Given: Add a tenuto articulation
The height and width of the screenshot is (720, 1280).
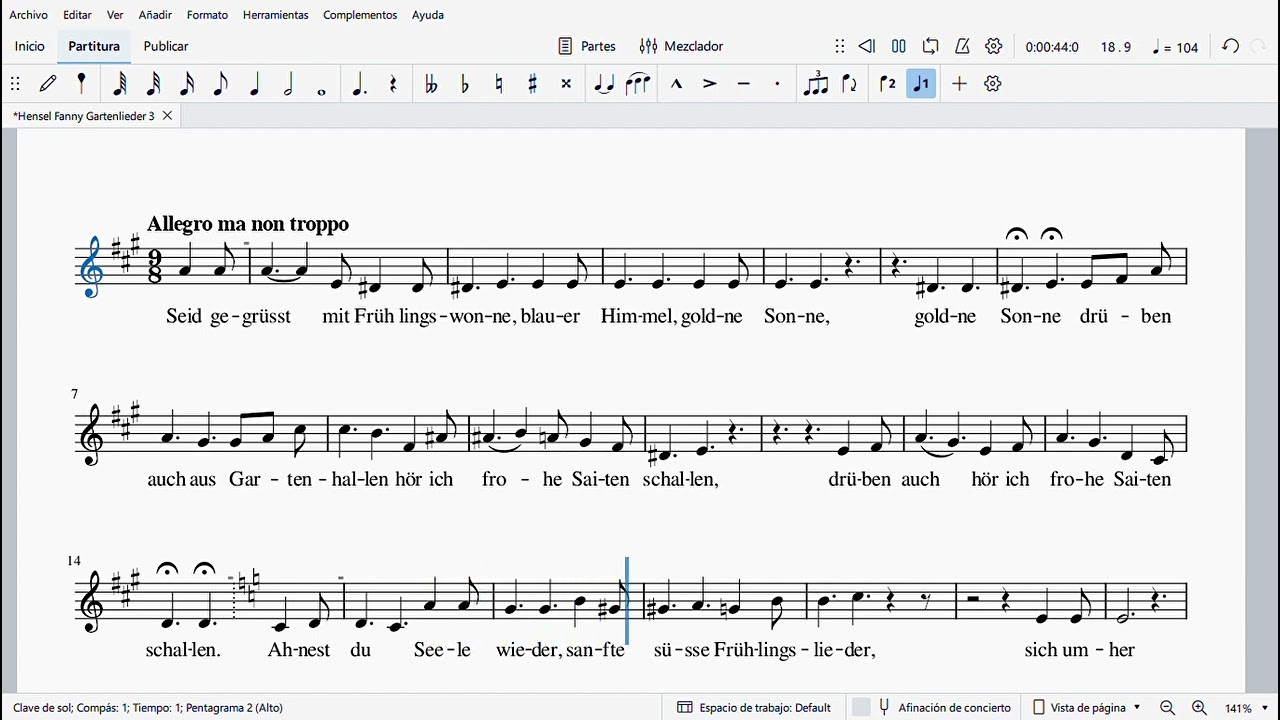Looking at the screenshot, I should pos(743,84).
